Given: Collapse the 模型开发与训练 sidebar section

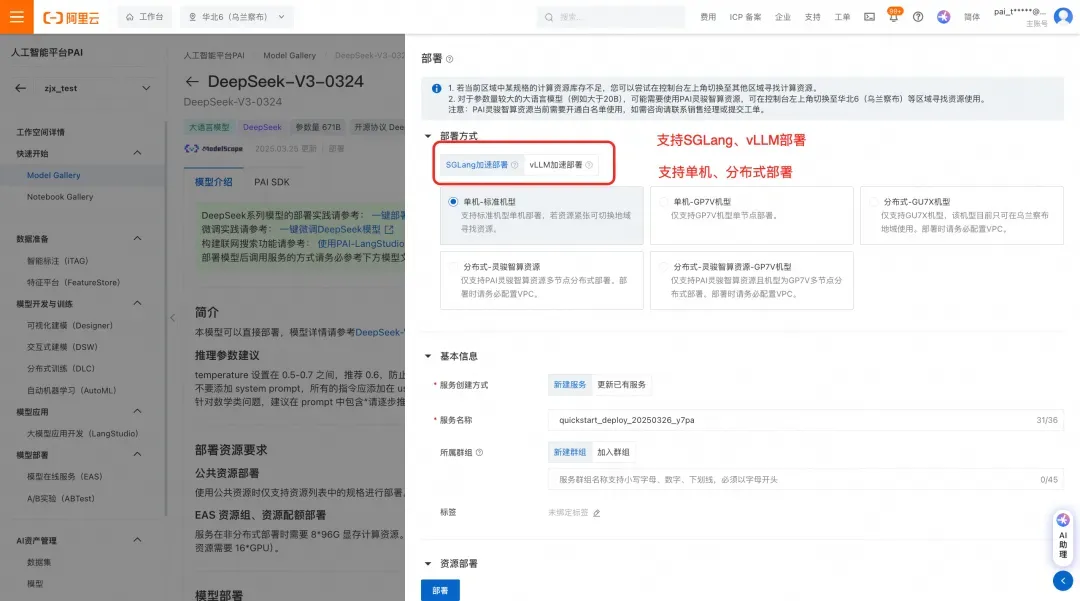Looking at the screenshot, I should pos(137,303).
